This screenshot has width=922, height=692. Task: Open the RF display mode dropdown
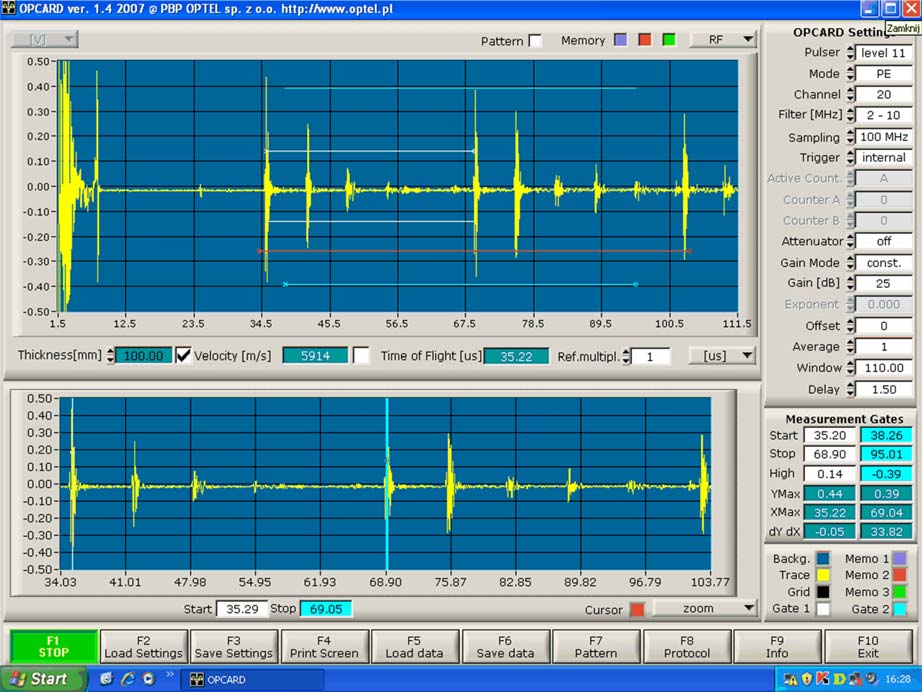click(x=724, y=39)
